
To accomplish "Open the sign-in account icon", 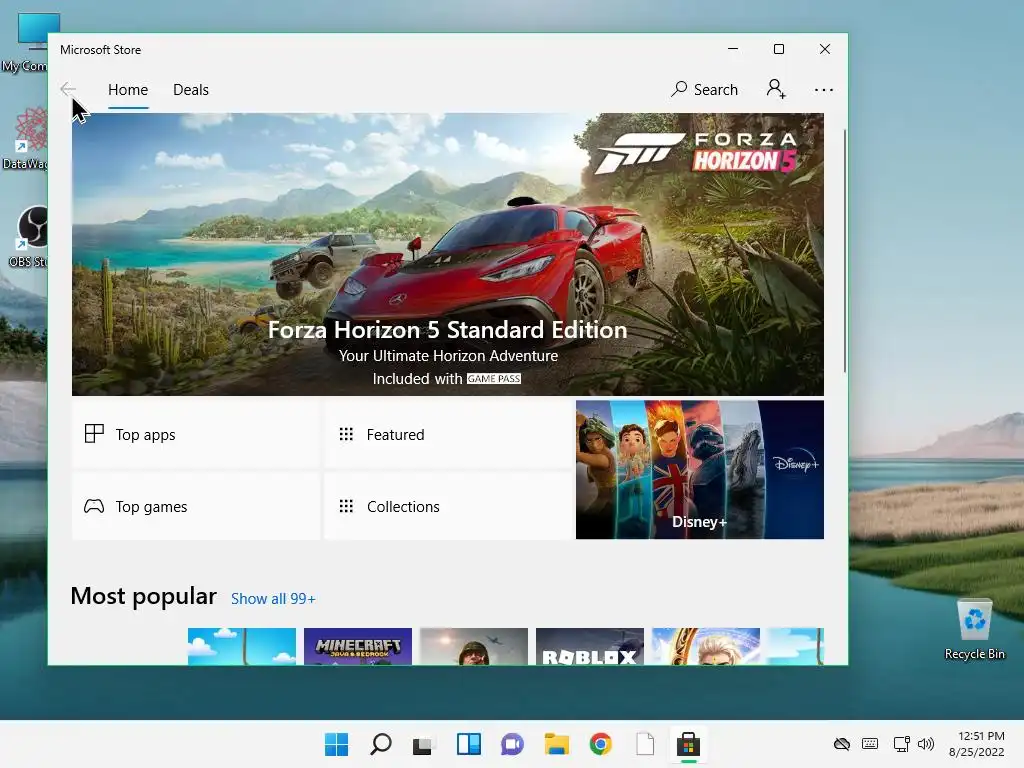I will pyautogui.click(x=776, y=89).
